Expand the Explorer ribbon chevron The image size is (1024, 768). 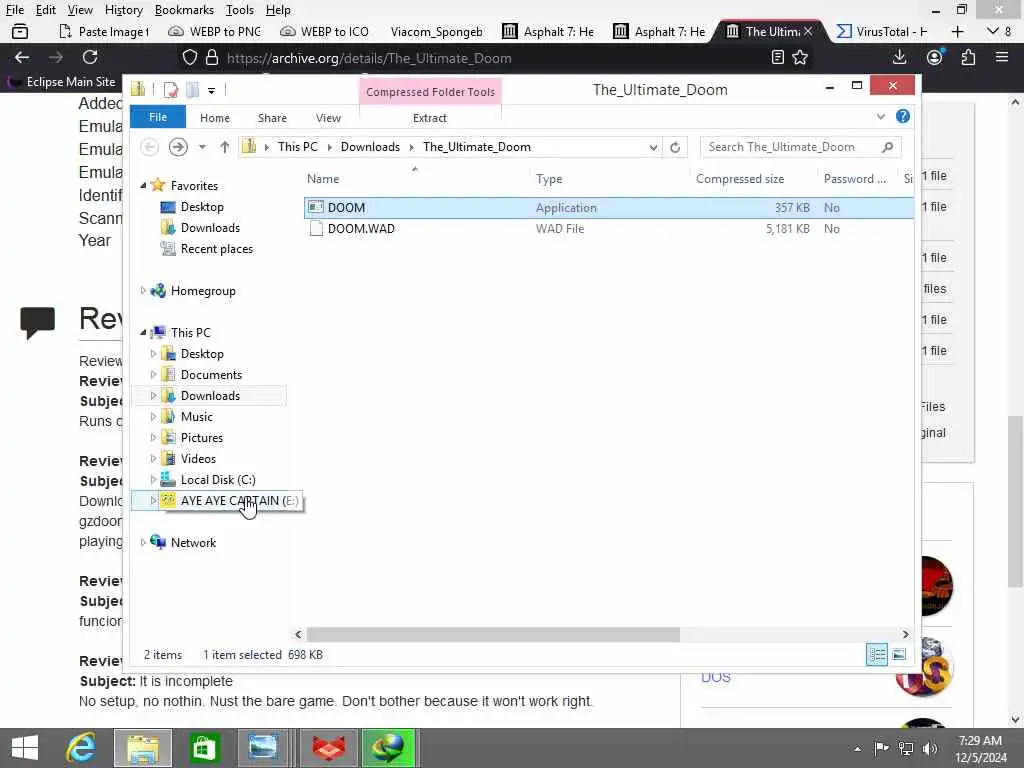coord(880,116)
